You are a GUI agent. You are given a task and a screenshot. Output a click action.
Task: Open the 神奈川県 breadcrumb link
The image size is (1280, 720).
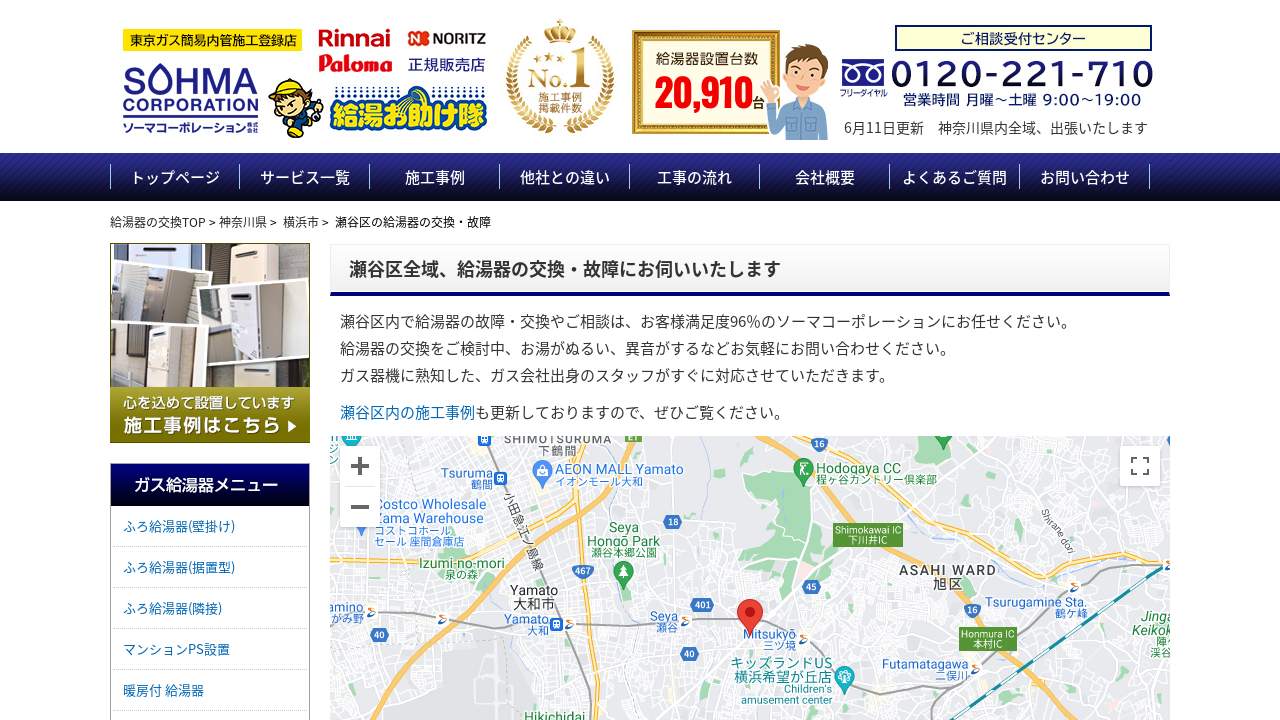point(242,222)
